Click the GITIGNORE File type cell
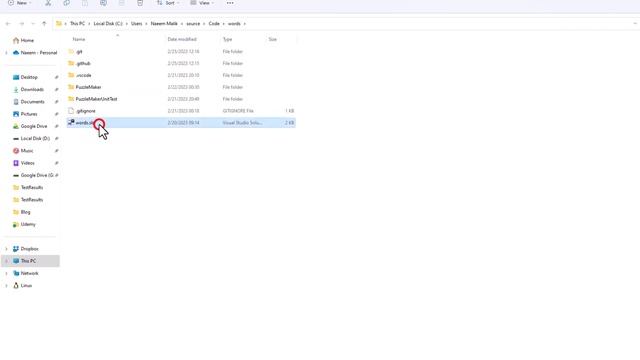Screen dimensions: 640x360 pyautogui.click(x=238, y=111)
